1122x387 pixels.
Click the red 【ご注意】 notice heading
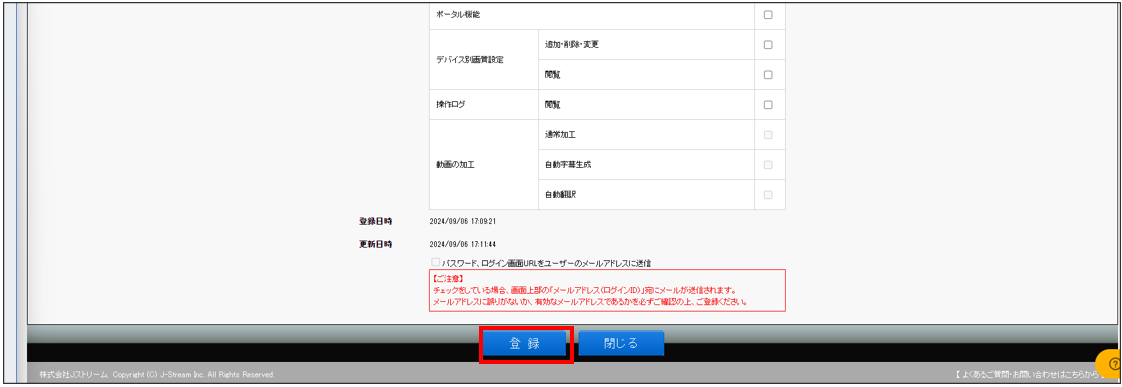[x=449, y=279]
